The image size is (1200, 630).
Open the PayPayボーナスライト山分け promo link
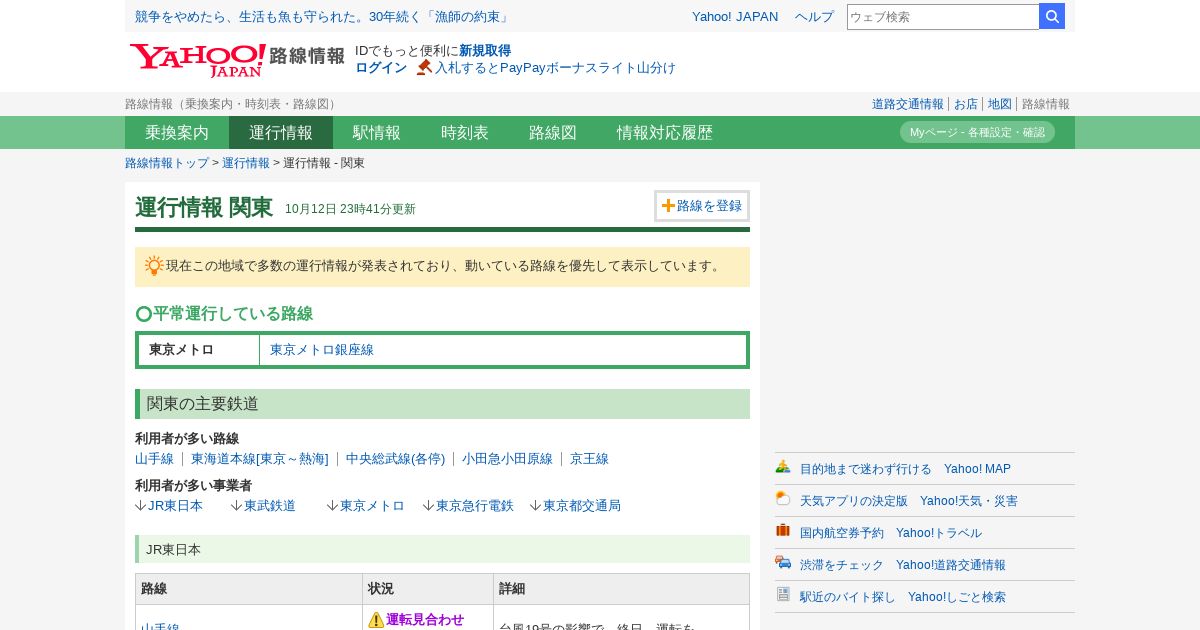click(x=555, y=67)
